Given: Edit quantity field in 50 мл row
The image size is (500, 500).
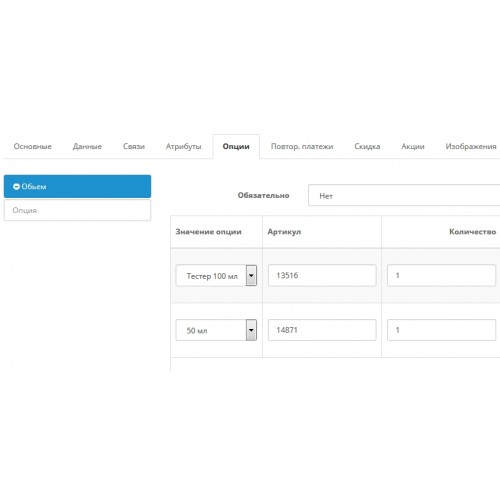Looking at the screenshot, I should coord(441,330).
